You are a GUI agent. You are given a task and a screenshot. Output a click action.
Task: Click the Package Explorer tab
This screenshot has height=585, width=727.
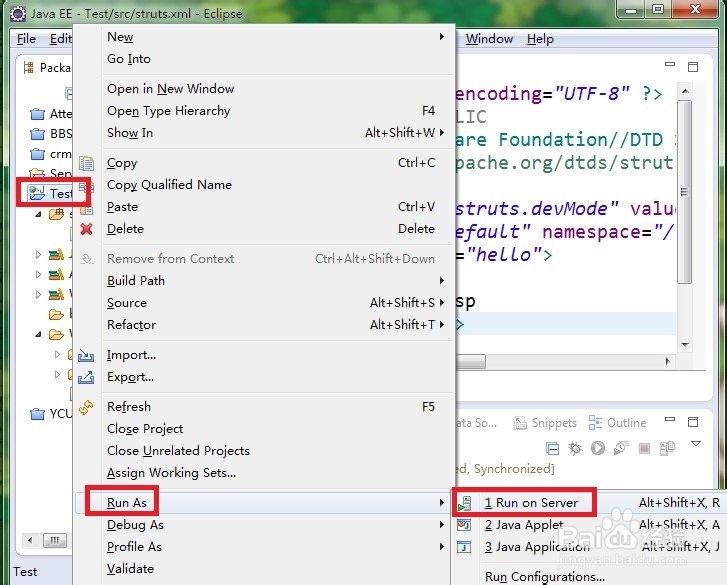[x=48, y=68]
